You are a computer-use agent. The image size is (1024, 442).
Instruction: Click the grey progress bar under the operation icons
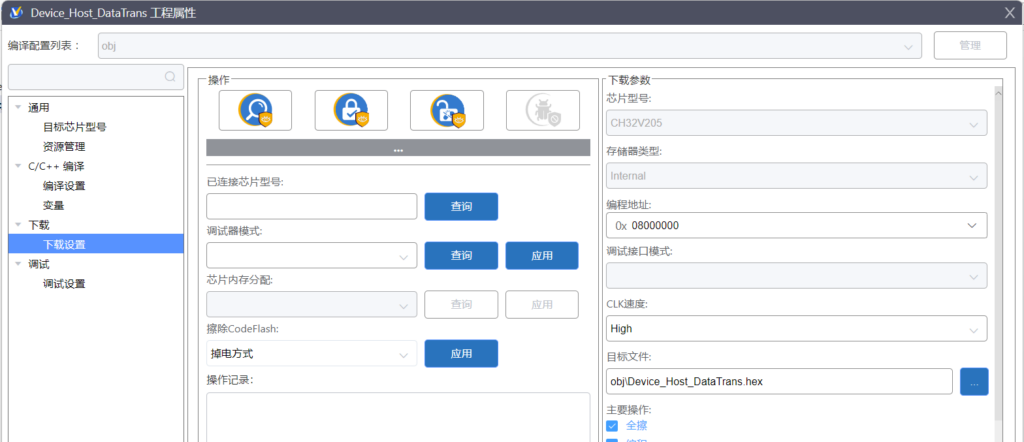click(398, 148)
